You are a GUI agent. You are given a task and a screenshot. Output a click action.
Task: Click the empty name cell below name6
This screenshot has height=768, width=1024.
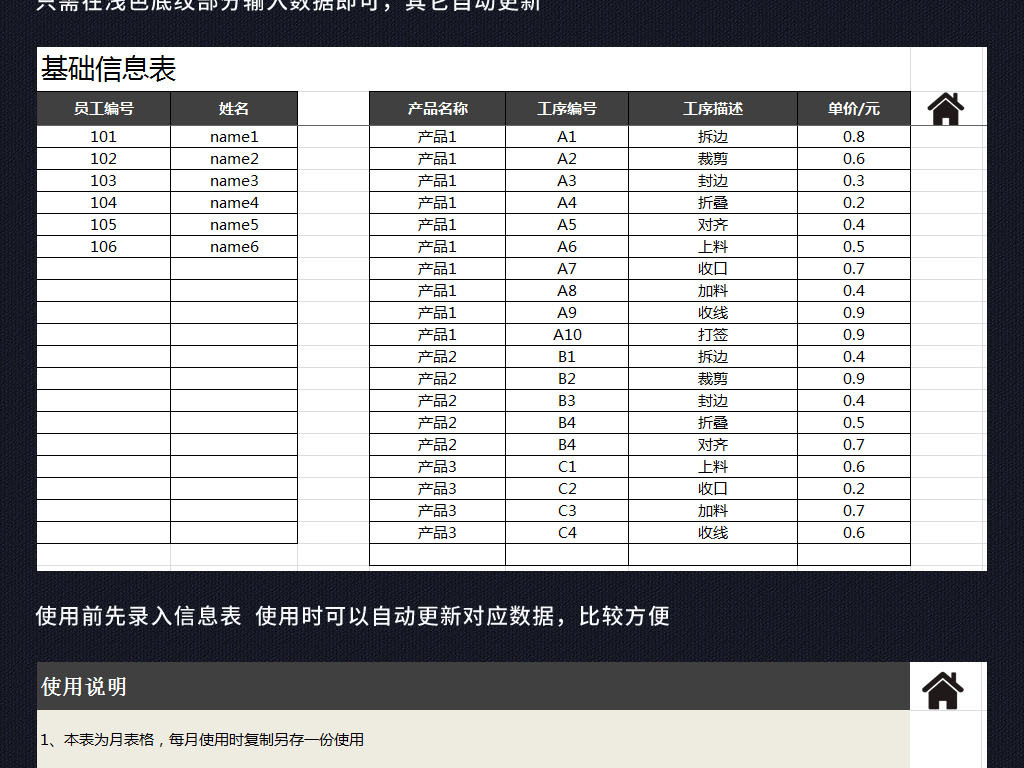(x=234, y=268)
